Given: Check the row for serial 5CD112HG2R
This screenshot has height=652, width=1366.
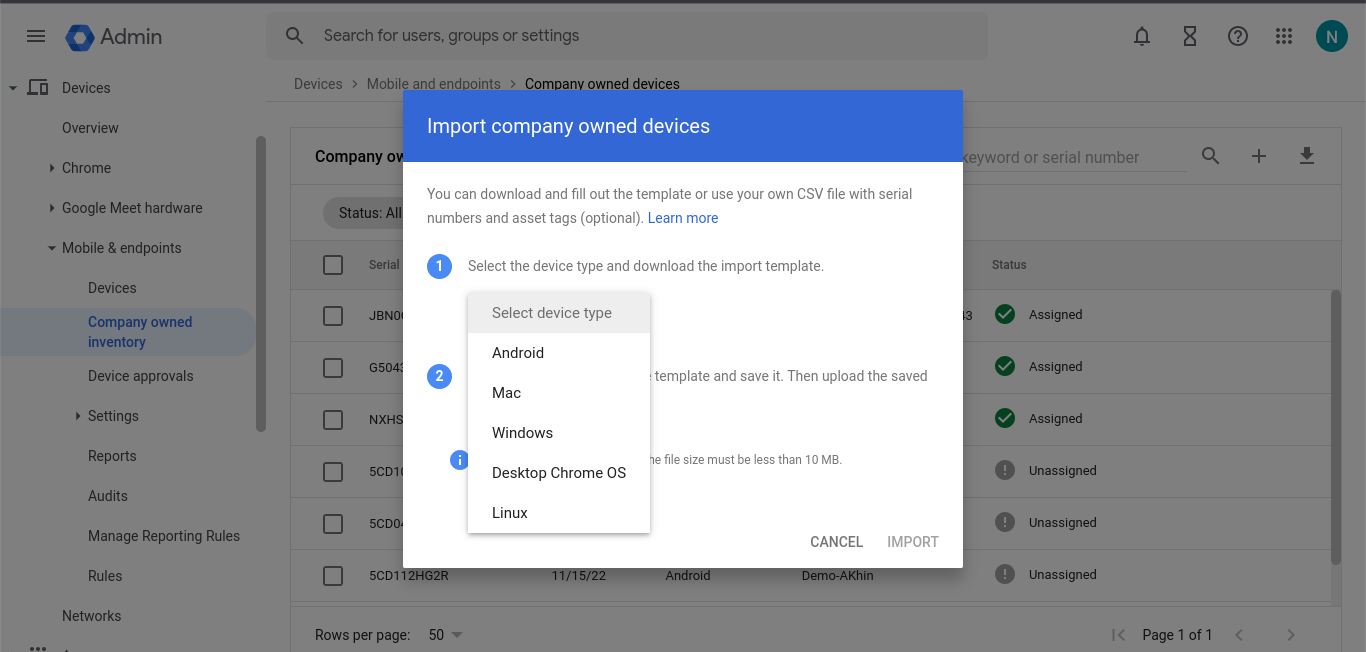Looking at the screenshot, I should tap(333, 575).
